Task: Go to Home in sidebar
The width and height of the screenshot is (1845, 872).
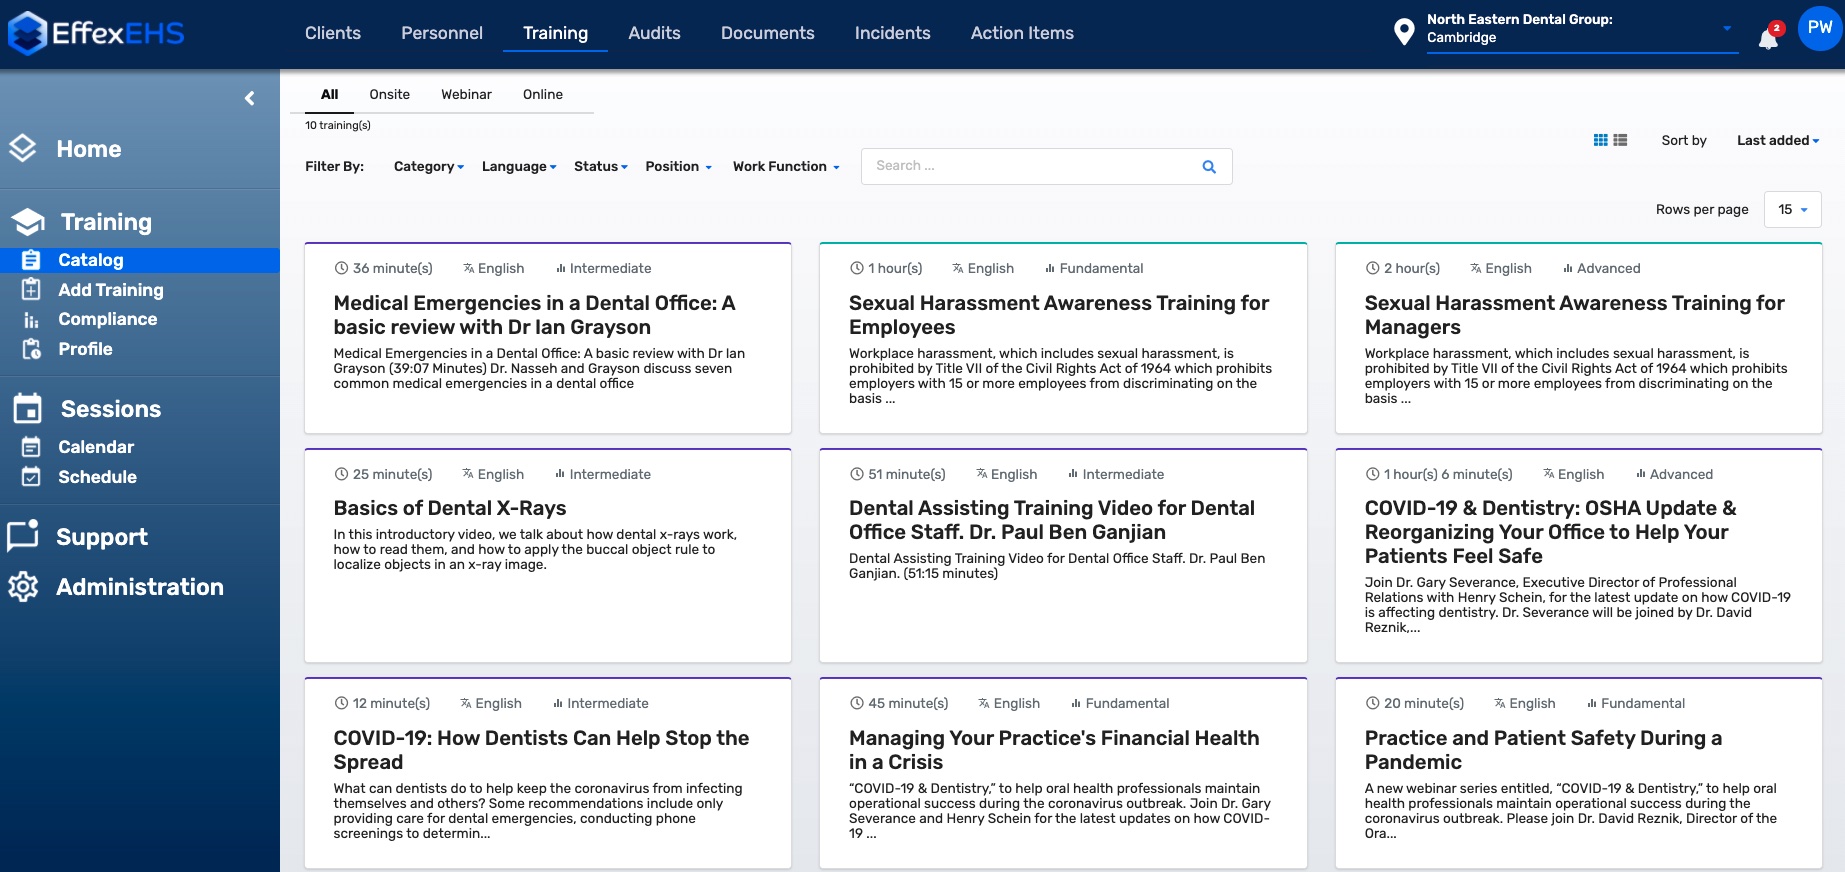Action: (89, 149)
